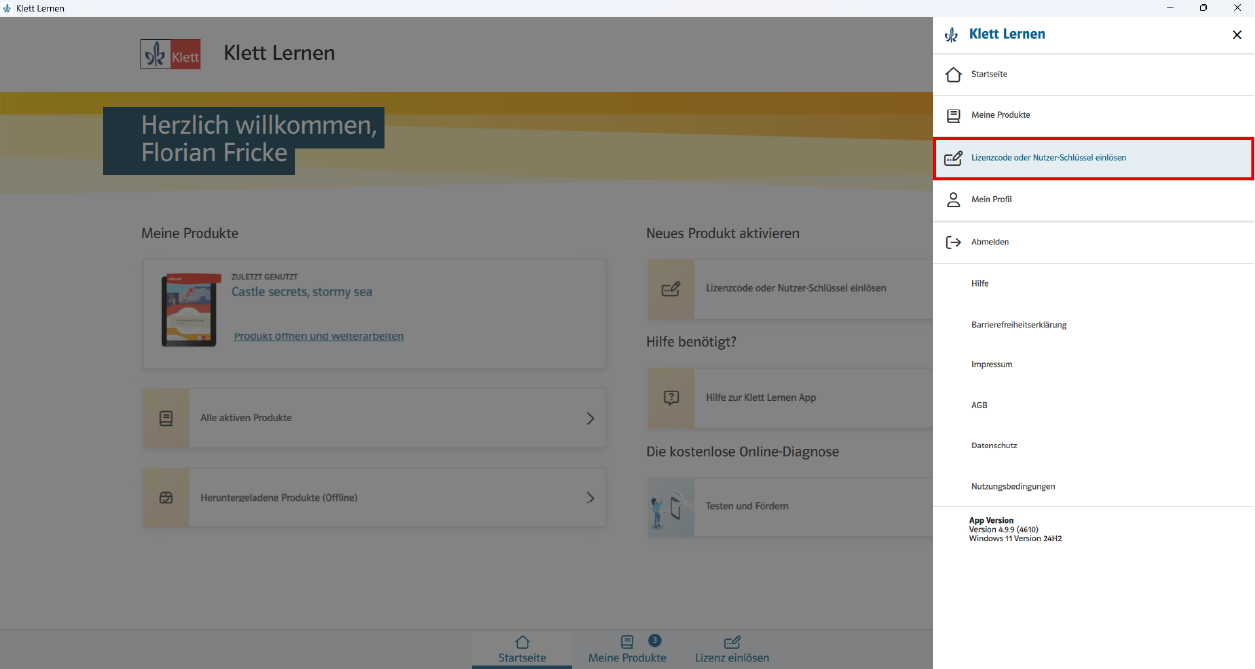Click the license code pencil icon in side menu
The height and width of the screenshot is (669, 1255).
pos(953,158)
